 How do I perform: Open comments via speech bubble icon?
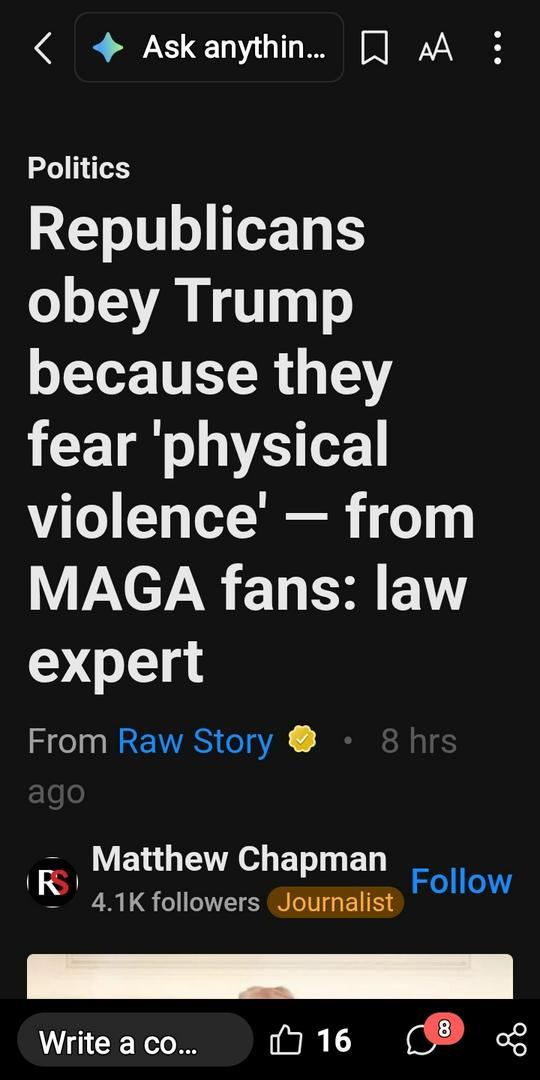click(422, 1041)
